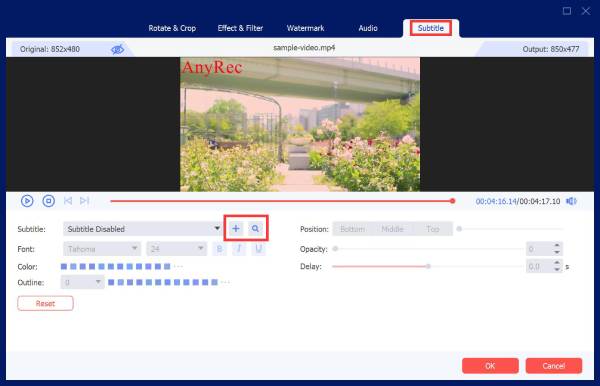The image size is (600, 386).
Task: Click the Original: 852x480 label
Action: 50,49
